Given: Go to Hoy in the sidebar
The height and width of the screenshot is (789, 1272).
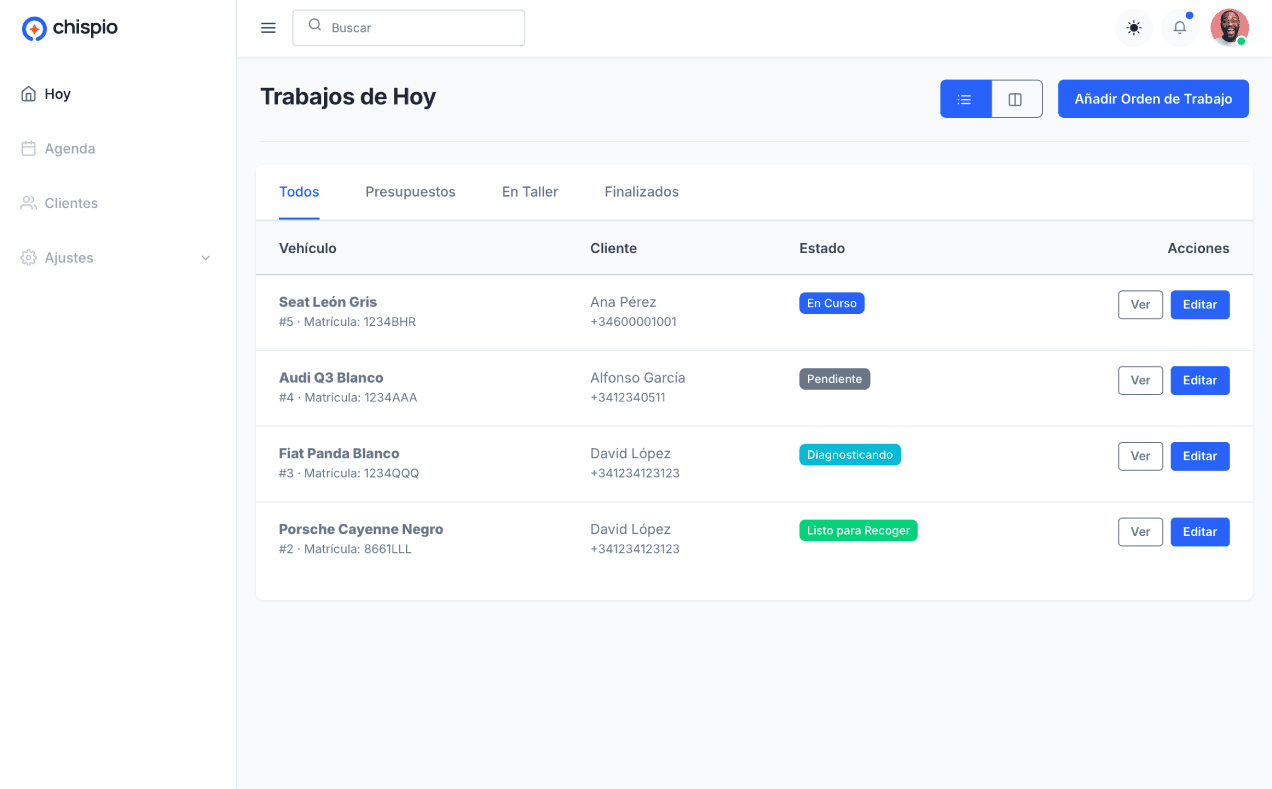Looking at the screenshot, I should [x=57, y=94].
